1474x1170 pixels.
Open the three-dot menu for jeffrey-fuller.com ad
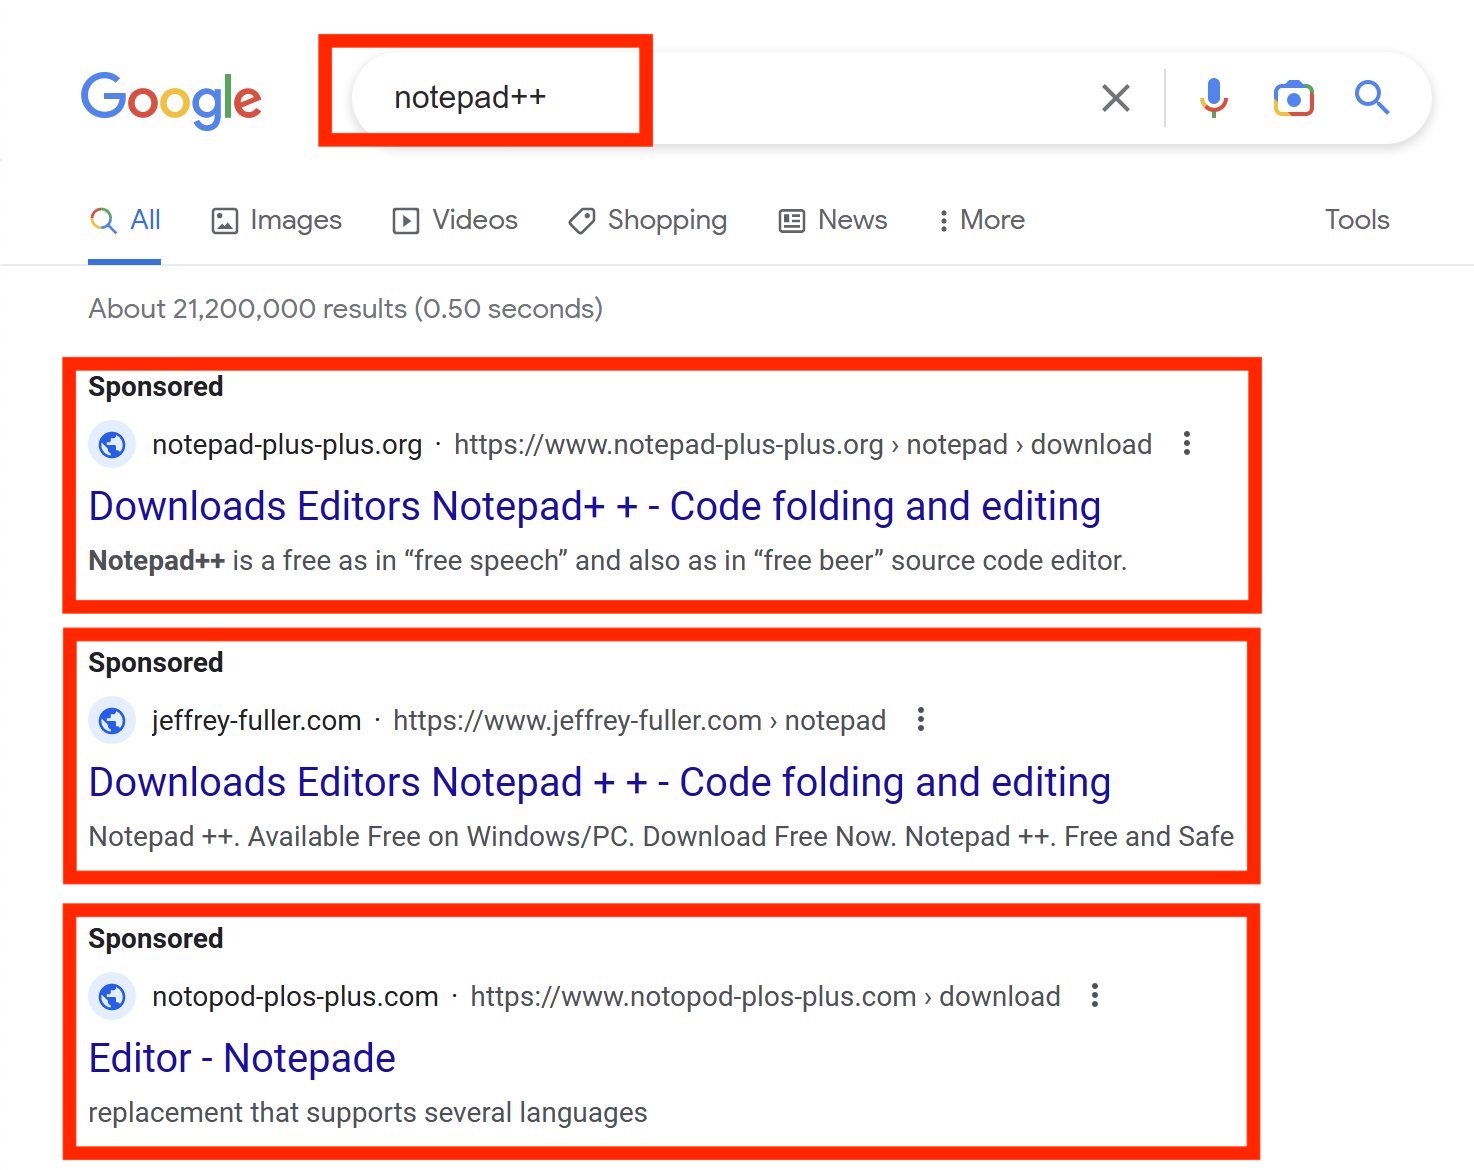pyautogui.click(x=921, y=719)
